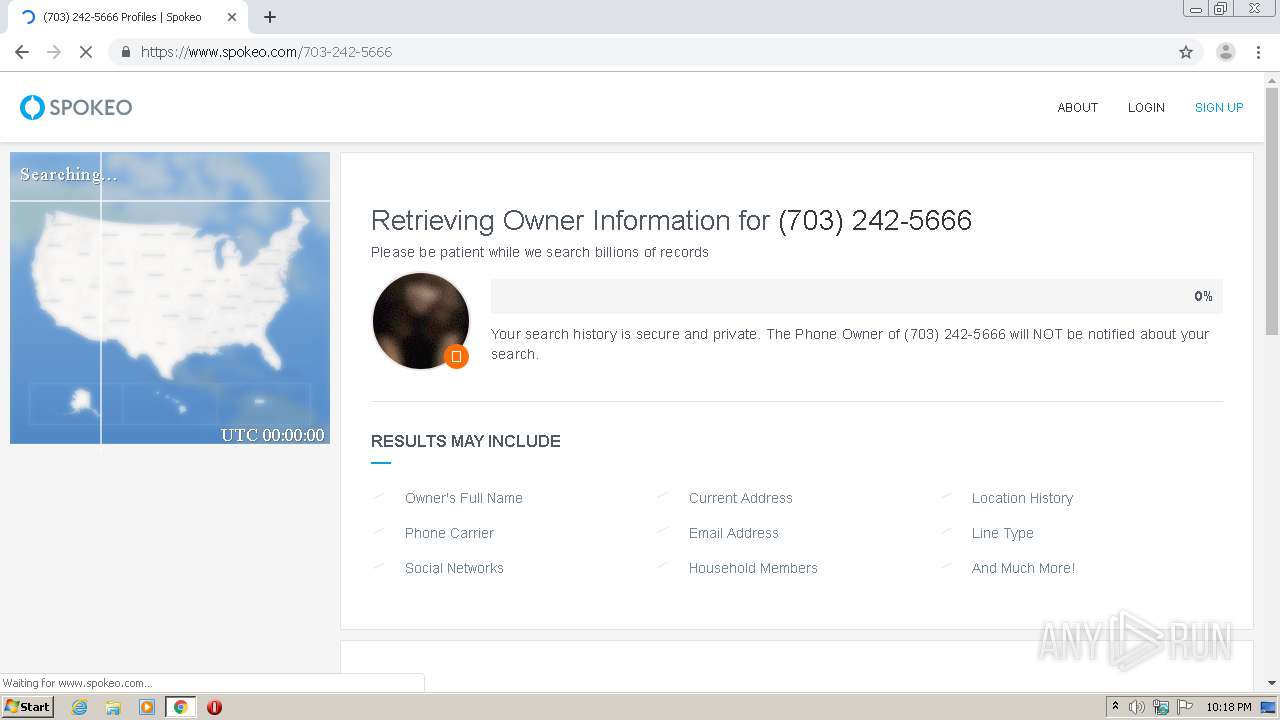Click the address bar URL

[x=266, y=52]
